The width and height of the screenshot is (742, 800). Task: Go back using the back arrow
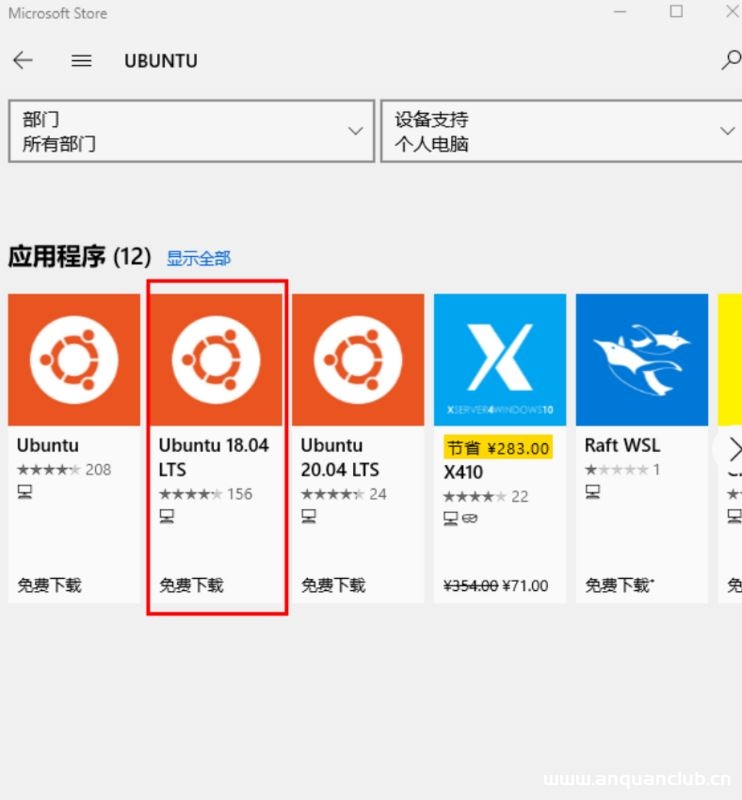[x=23, y=60]
